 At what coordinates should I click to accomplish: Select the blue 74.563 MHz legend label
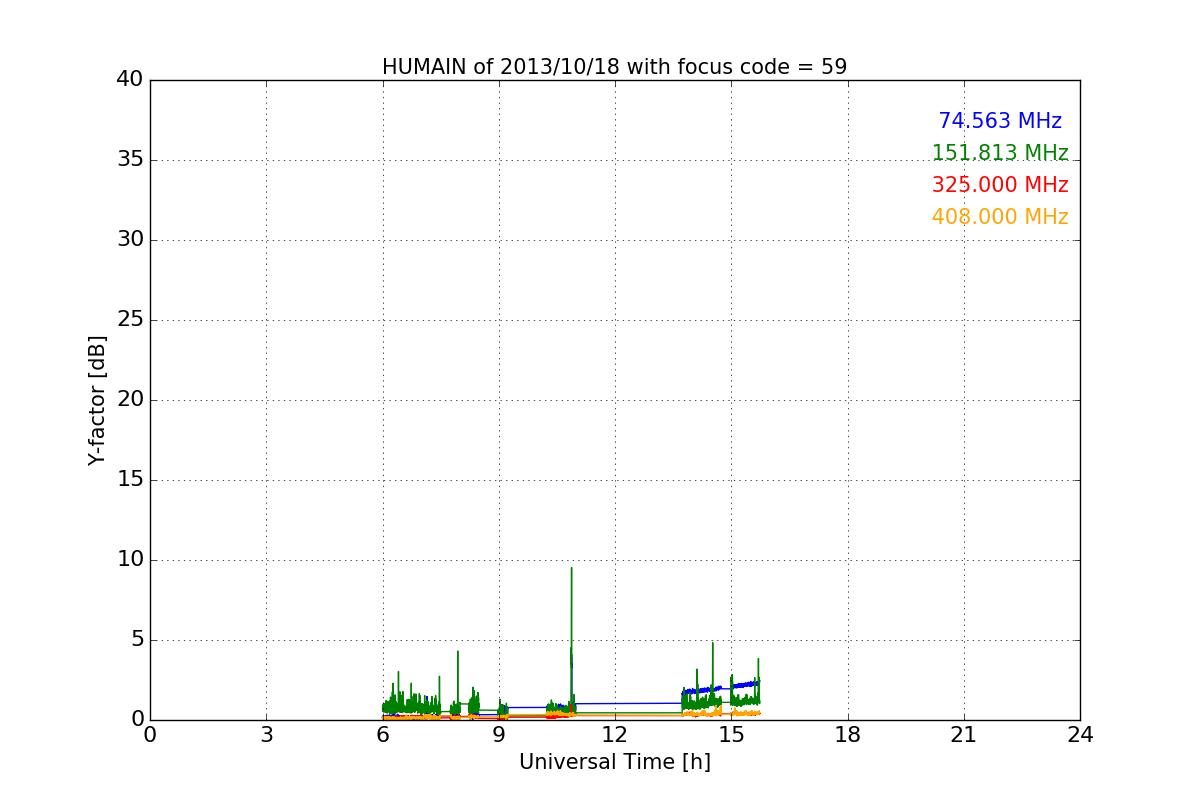pos(1000,121)
